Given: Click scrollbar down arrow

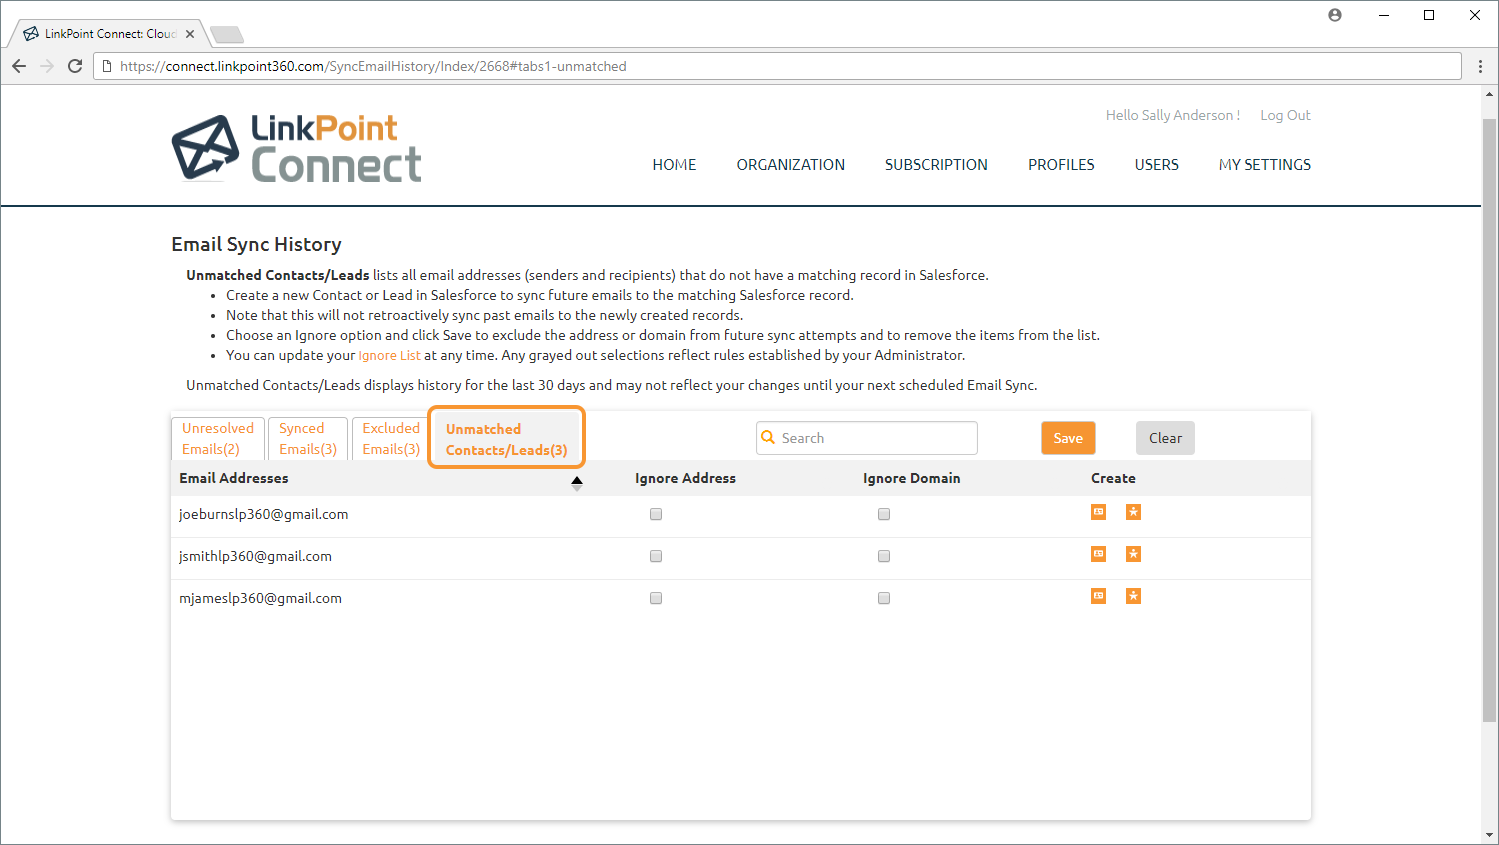Looking at the screenshot, I should coord(1489,835).
